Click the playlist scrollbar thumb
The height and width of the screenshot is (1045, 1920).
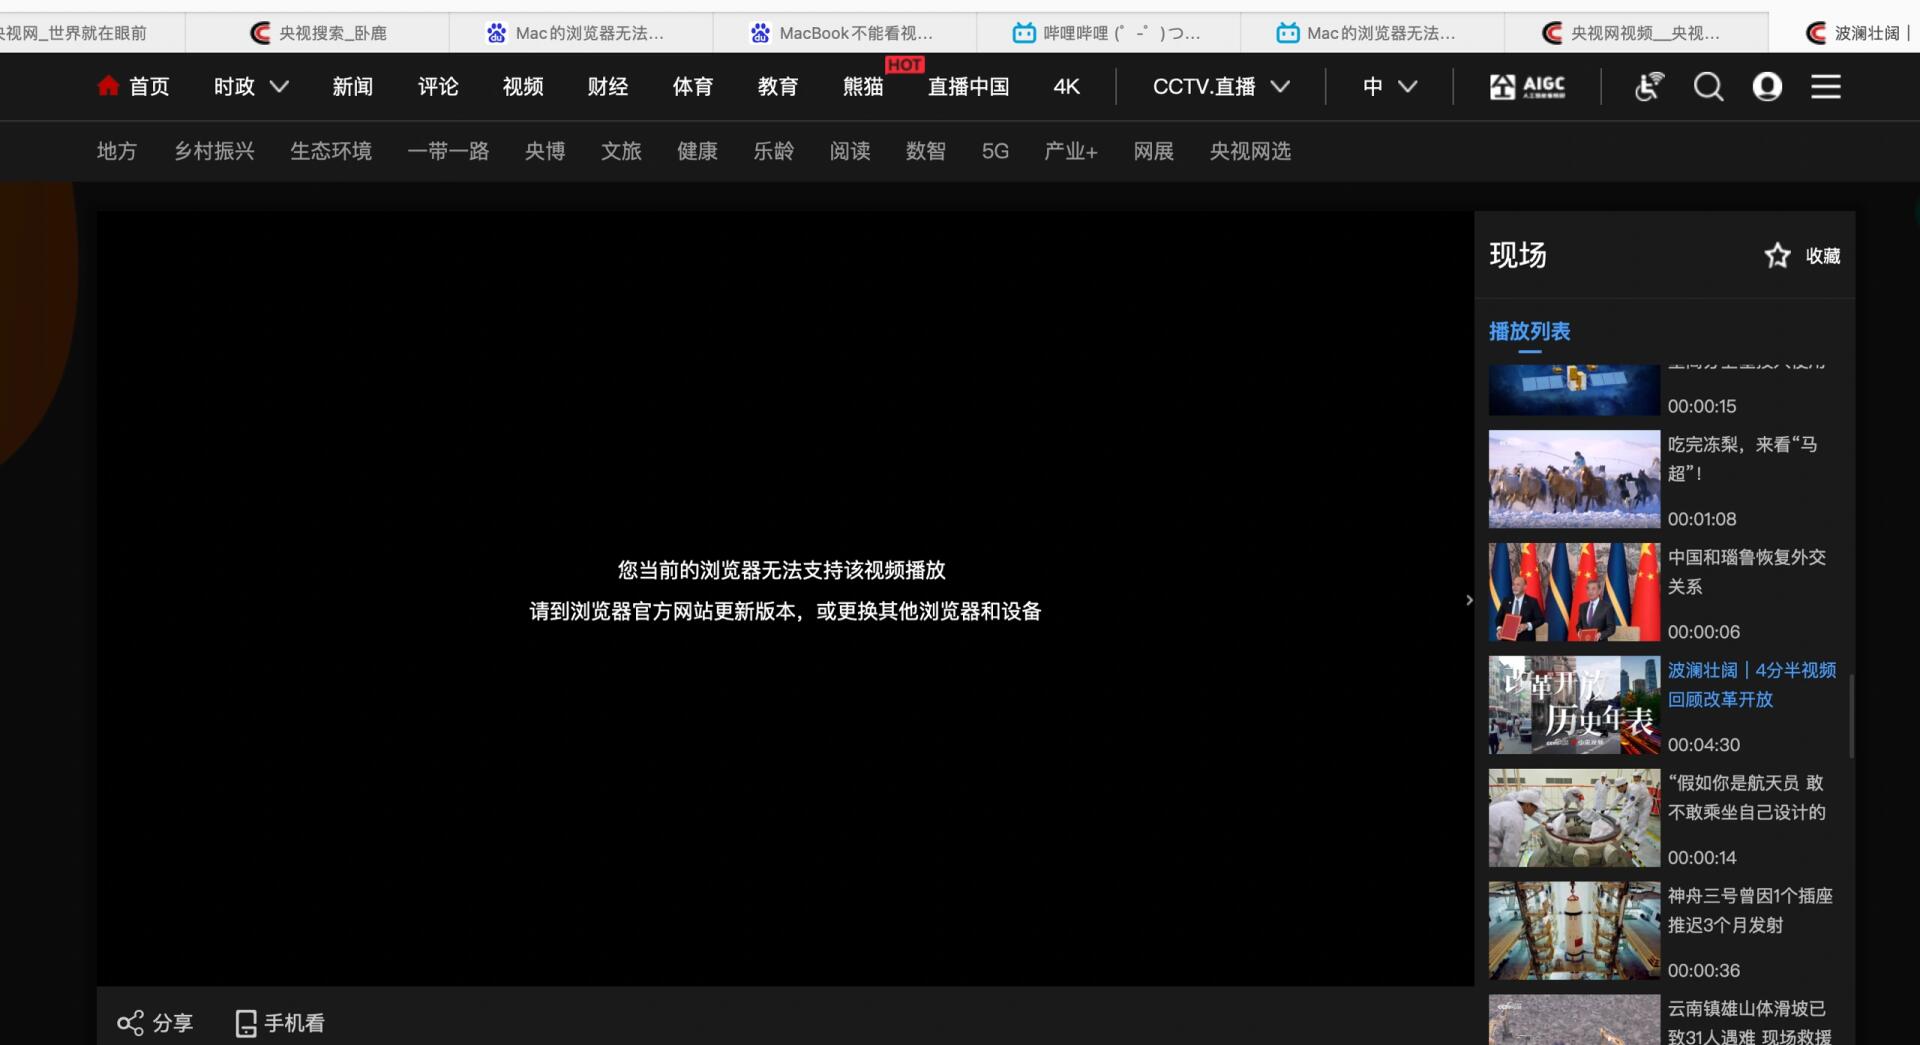[1851, 715]
